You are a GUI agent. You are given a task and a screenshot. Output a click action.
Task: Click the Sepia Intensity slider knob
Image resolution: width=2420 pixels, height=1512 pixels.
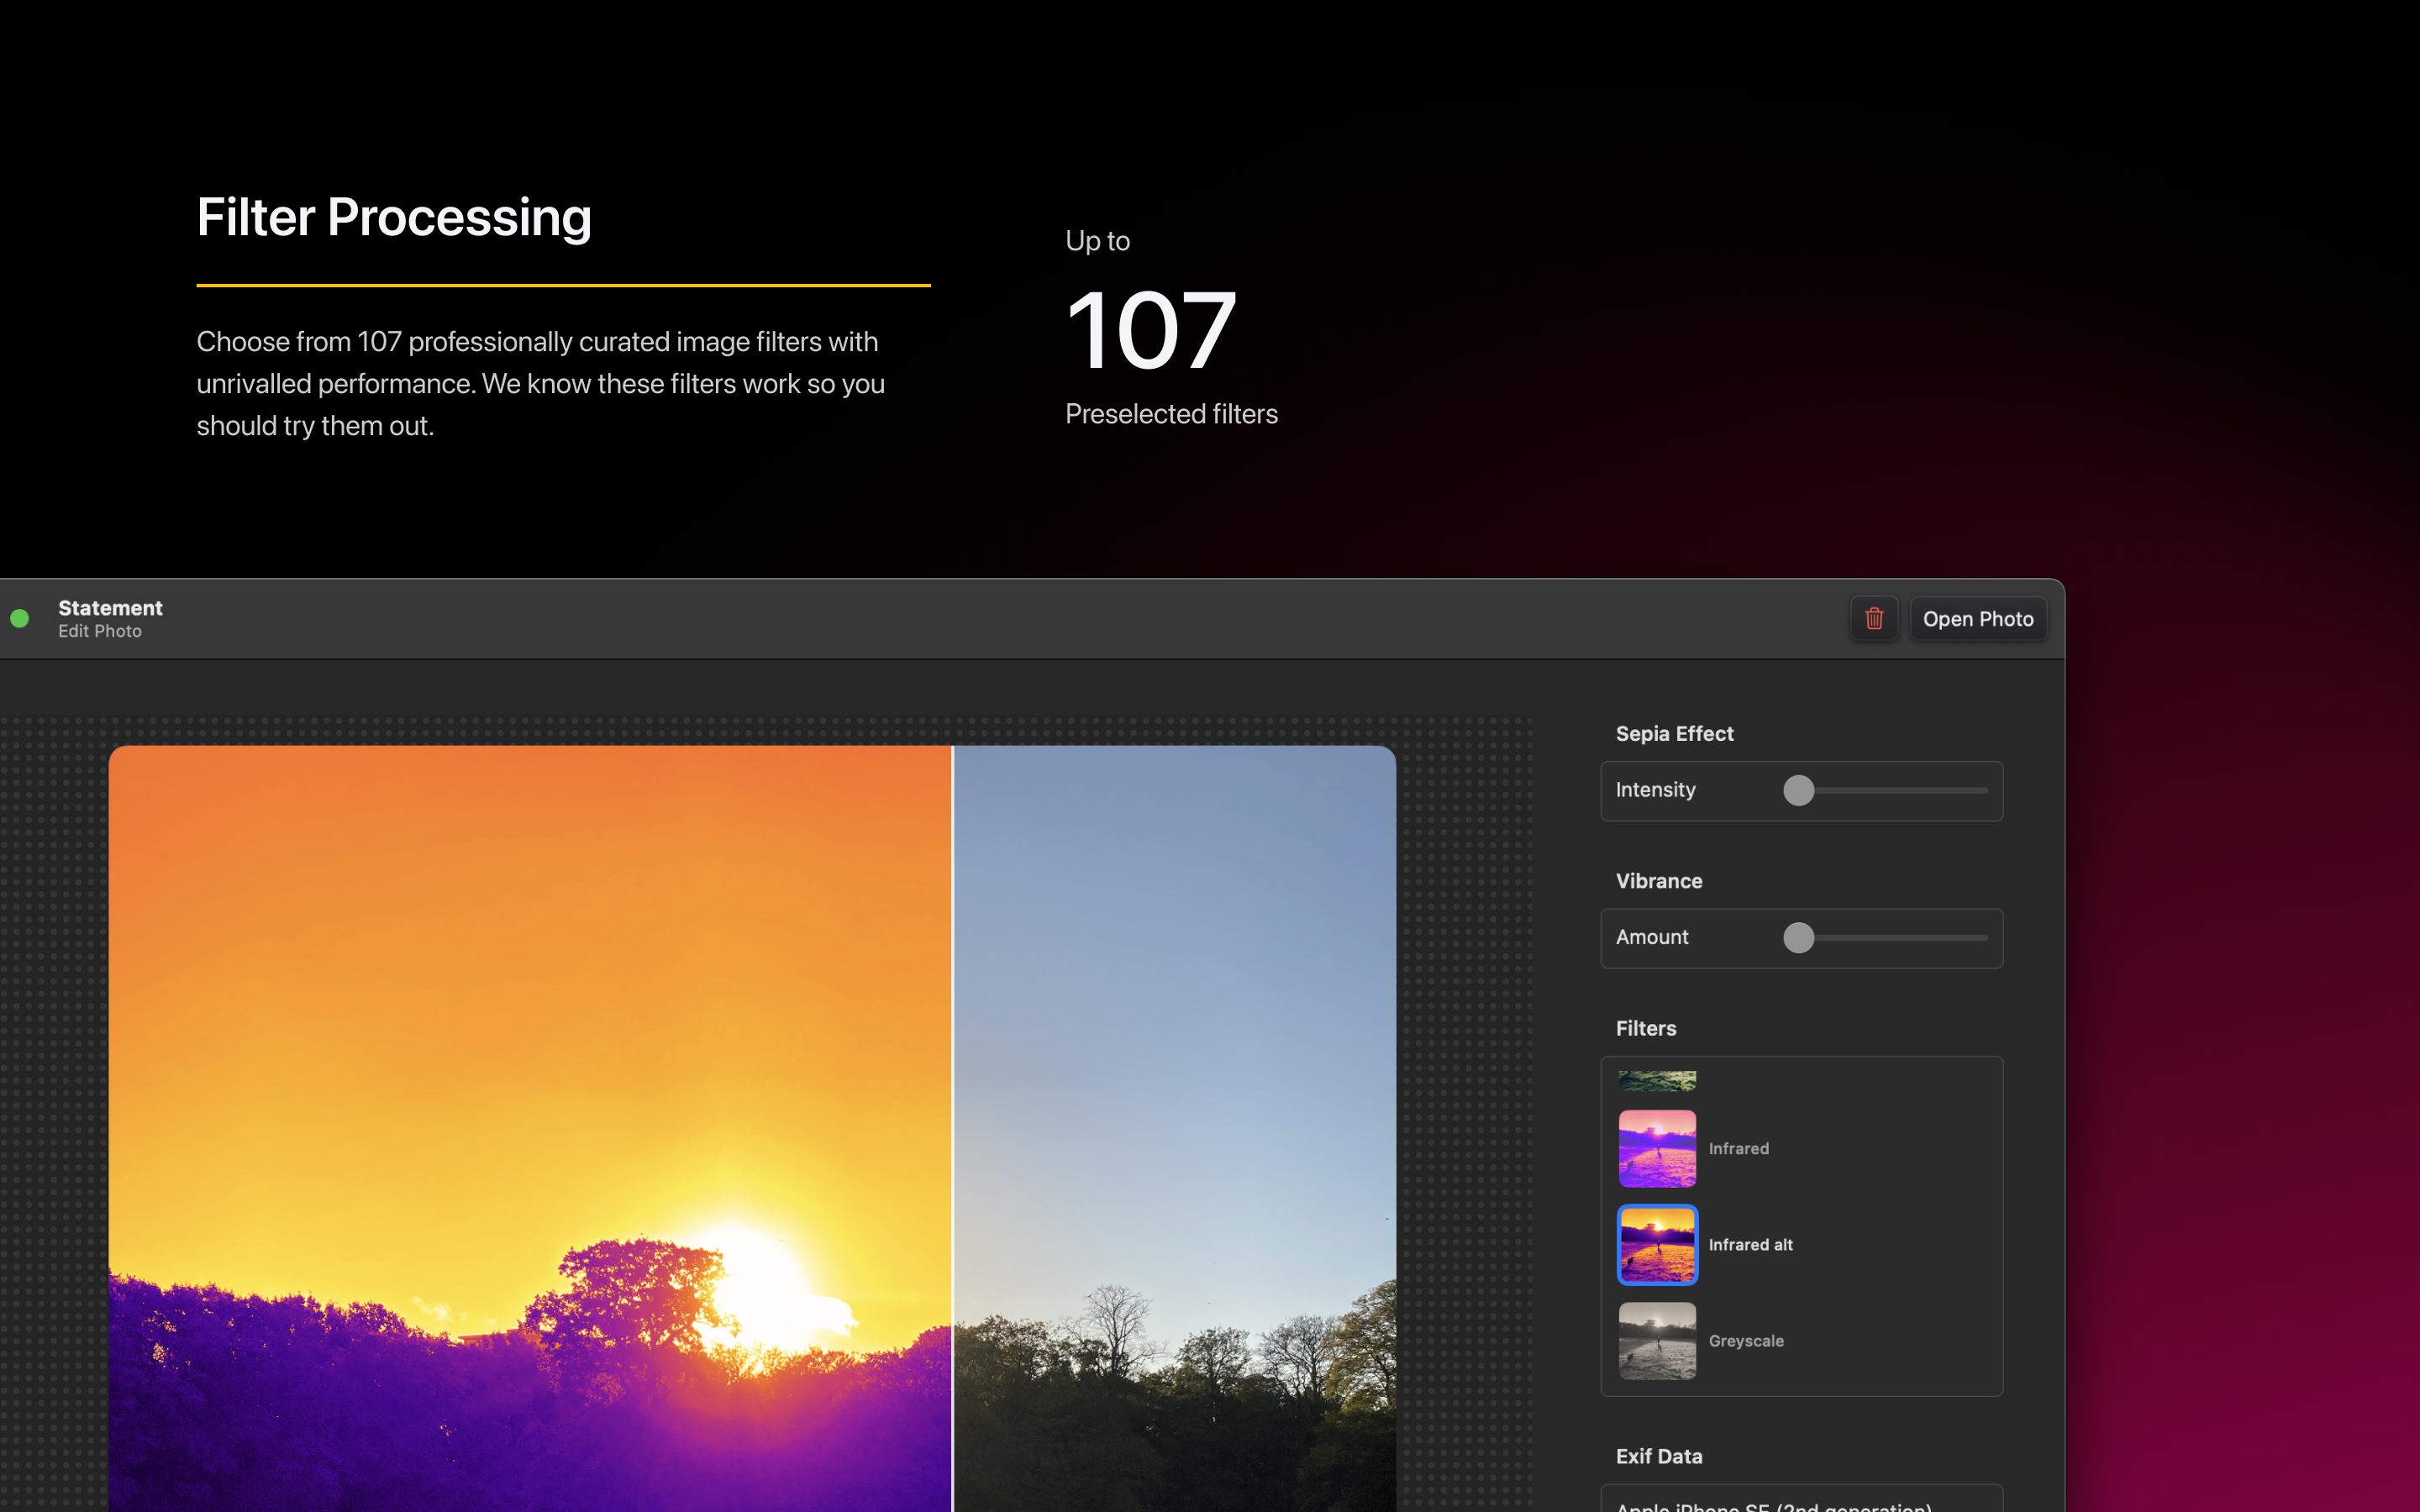(x=1798, y=790)
